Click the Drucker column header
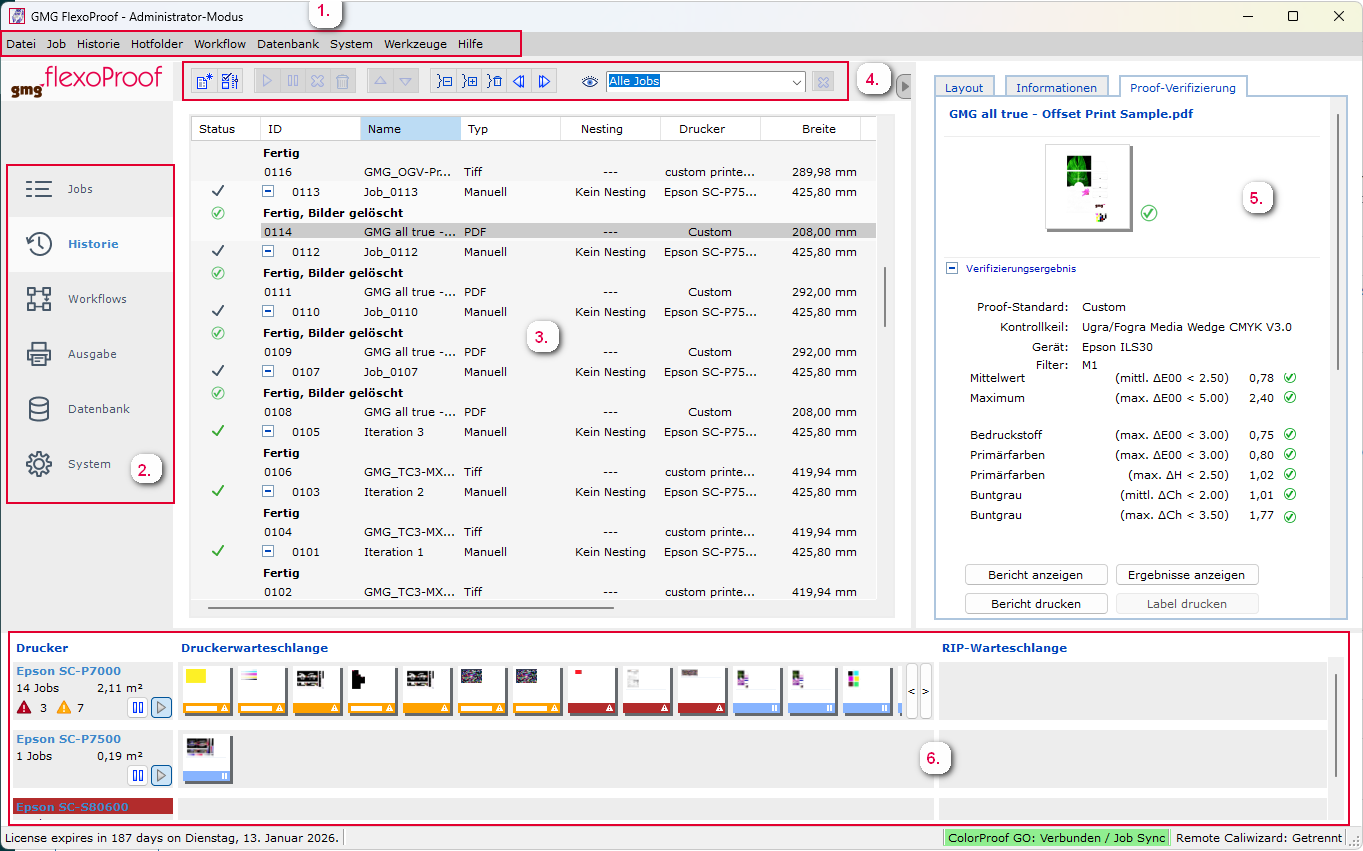Image resolution: width=1363 pixels, height=851 pixels. (x=710, y=129)
